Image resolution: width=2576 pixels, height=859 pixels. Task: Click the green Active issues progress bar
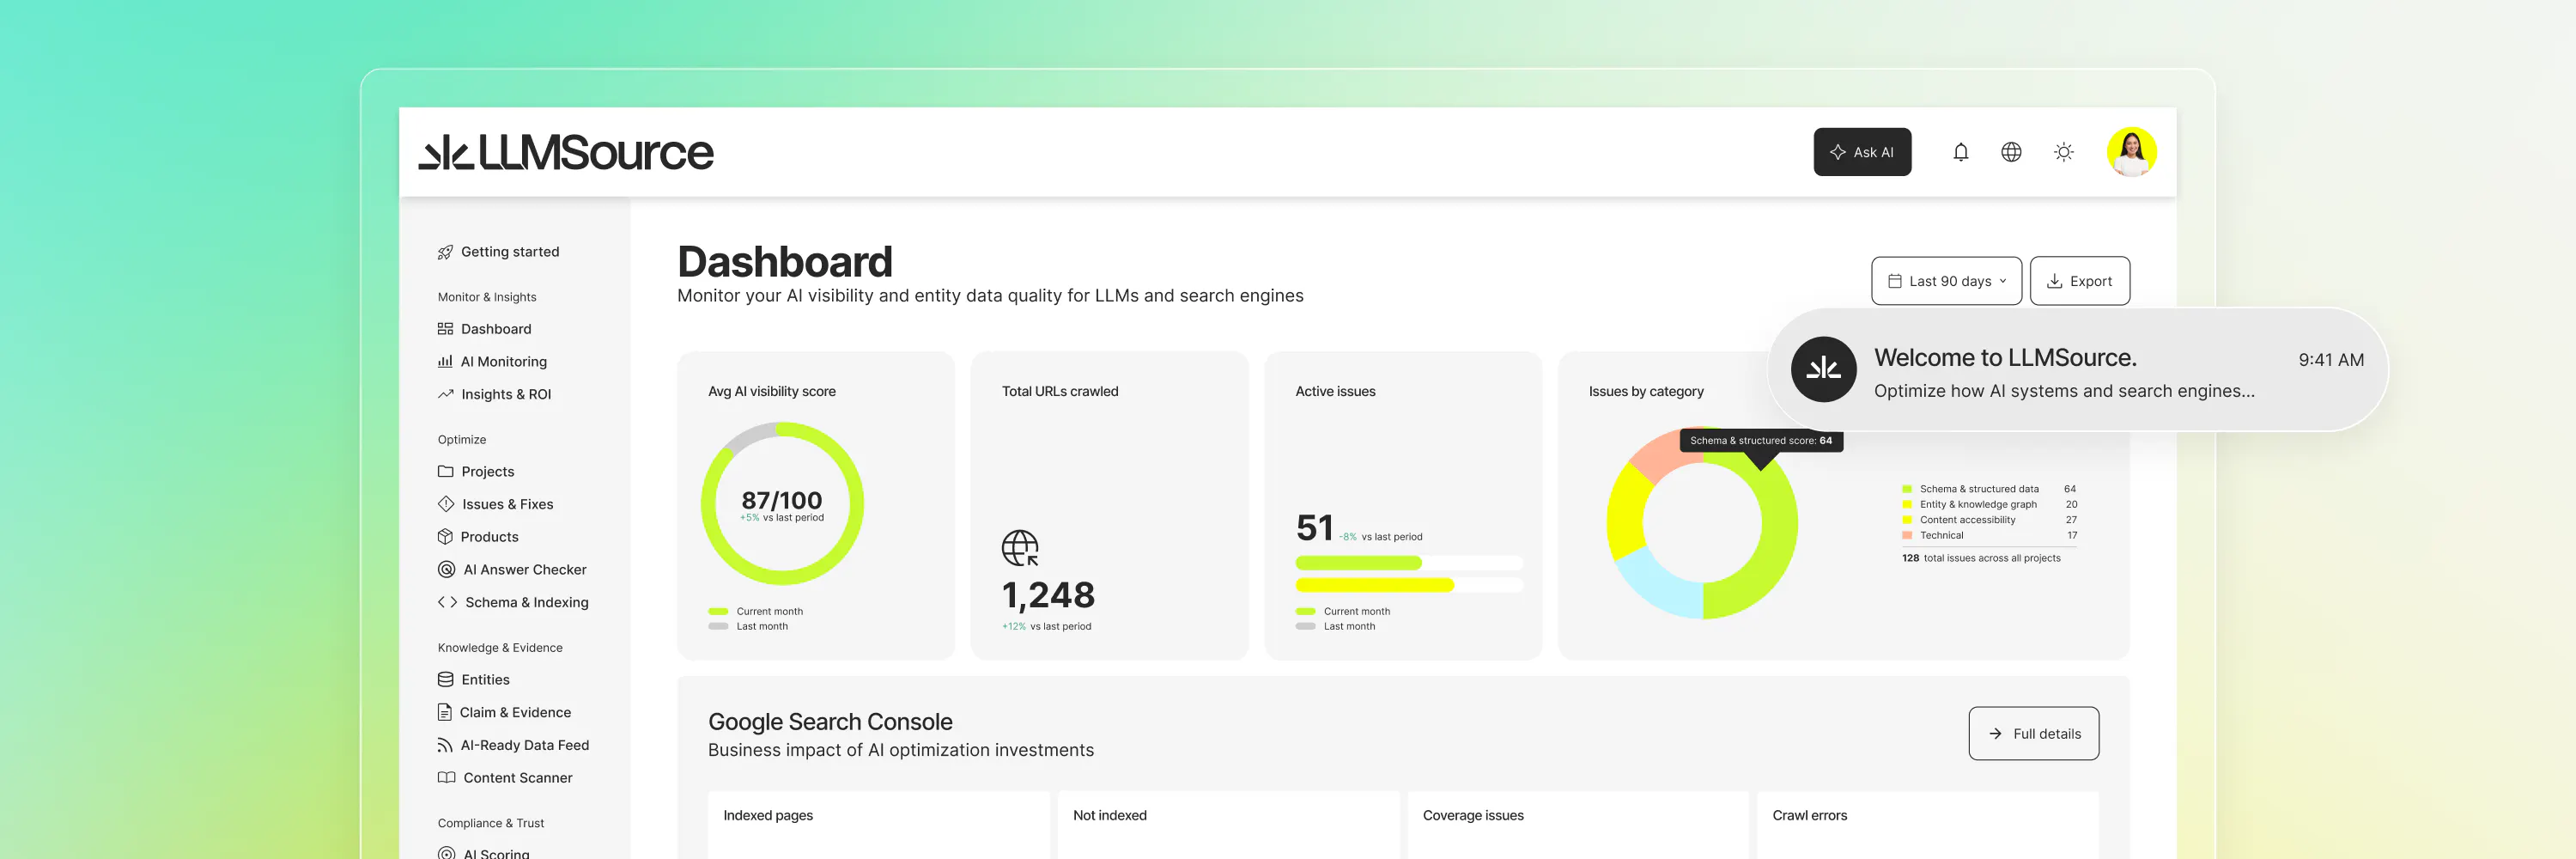pyautogui.click(x=1358, y=563)
